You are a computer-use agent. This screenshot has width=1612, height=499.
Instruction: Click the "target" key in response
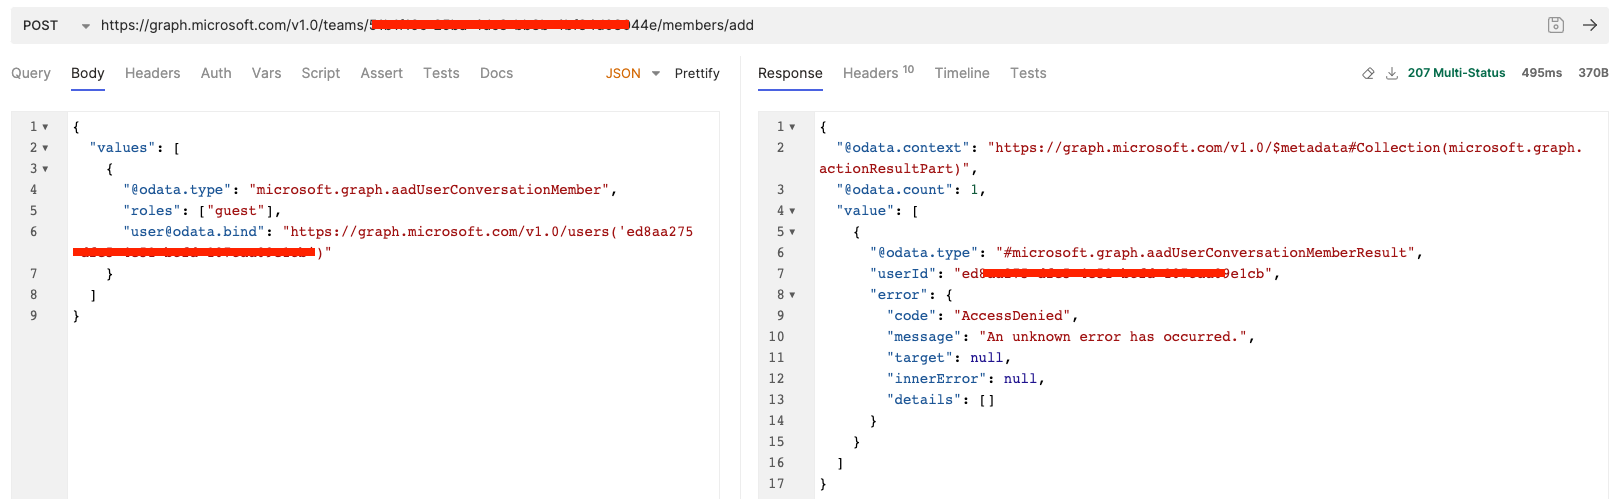point(920,358)
